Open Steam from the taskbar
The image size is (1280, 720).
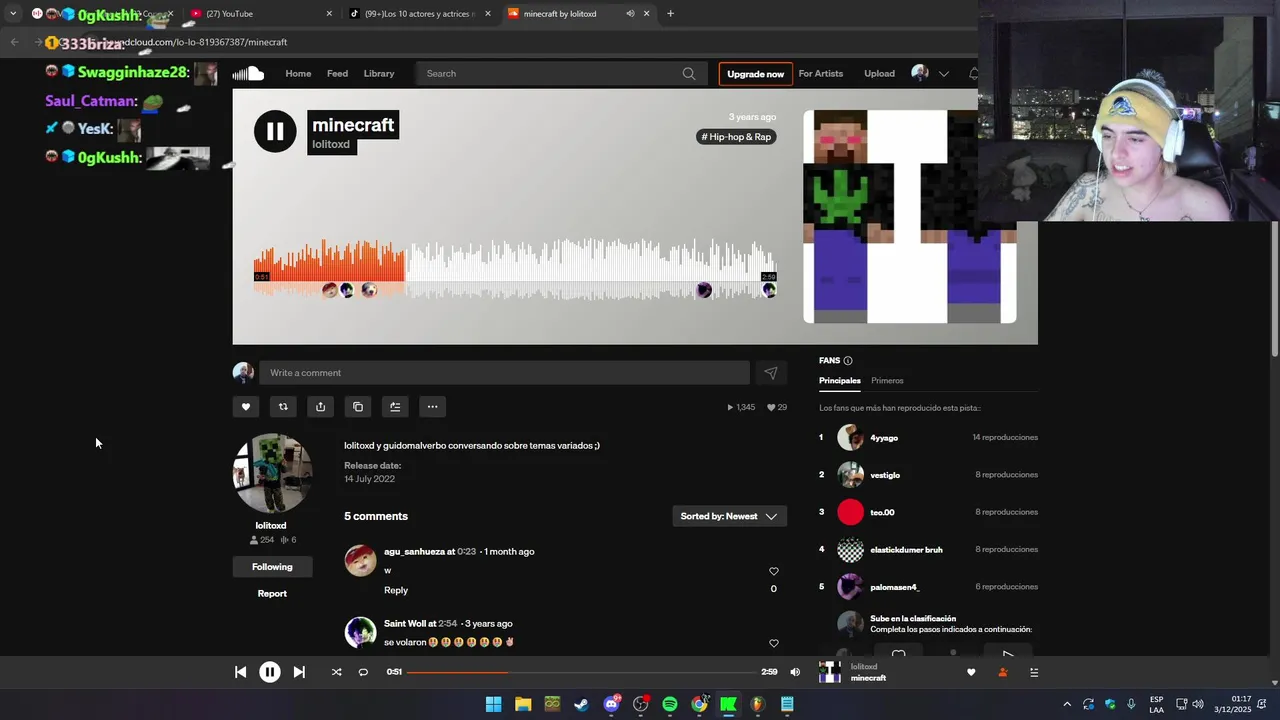click(581, 704)
